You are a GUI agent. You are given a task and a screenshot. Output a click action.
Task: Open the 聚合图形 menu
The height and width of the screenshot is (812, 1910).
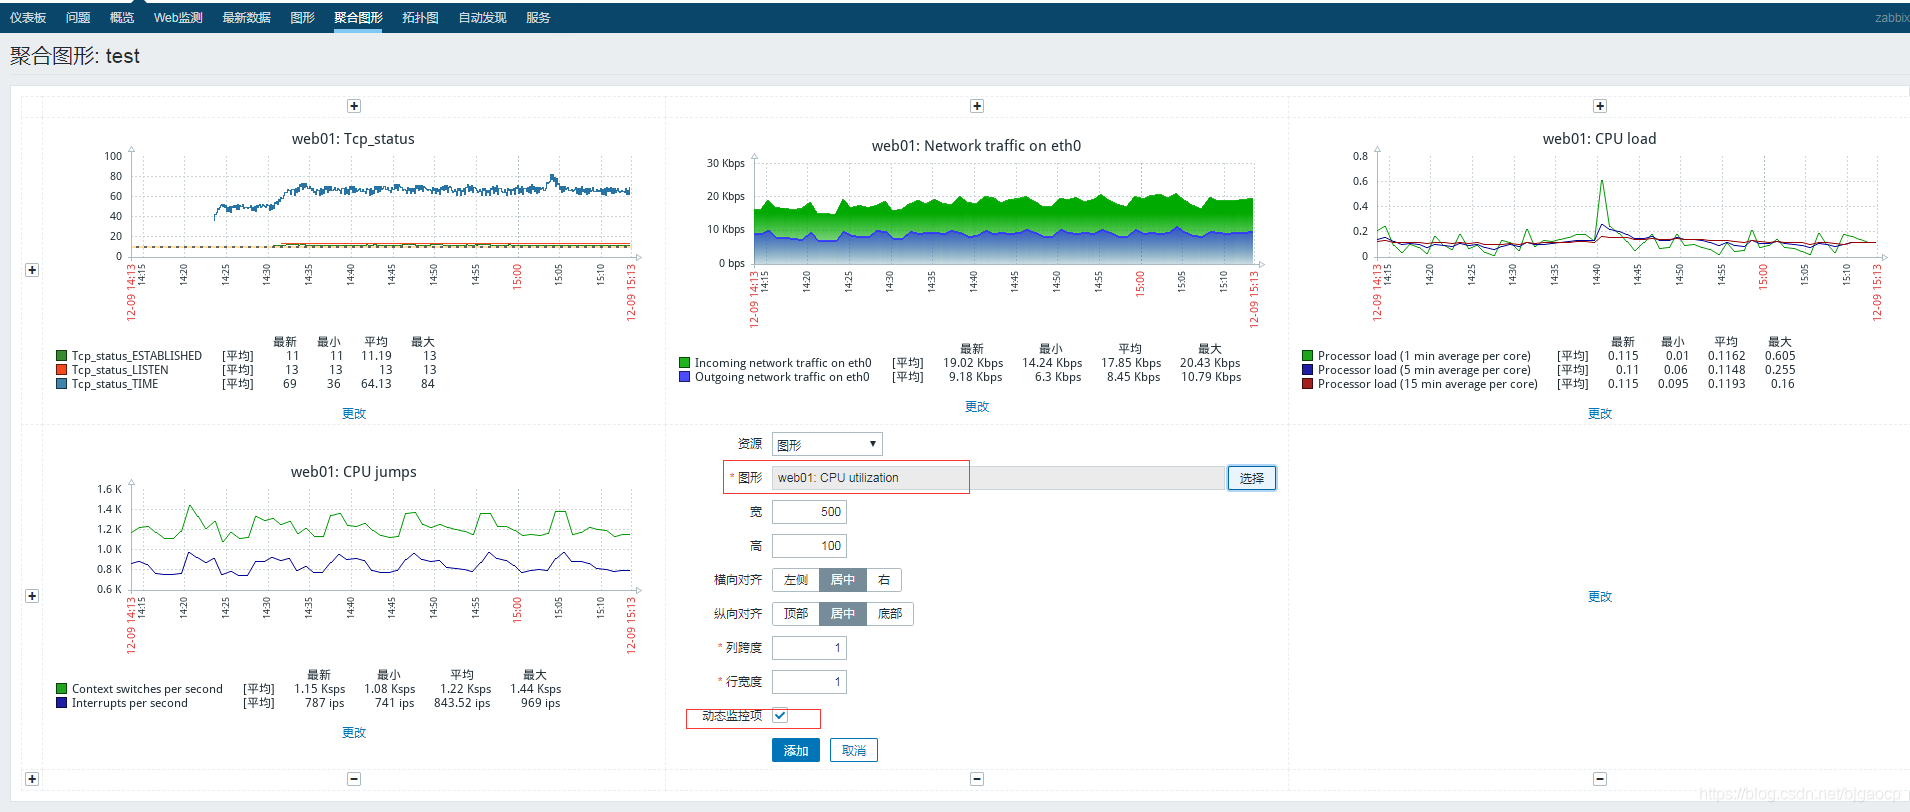click(358, 18)
